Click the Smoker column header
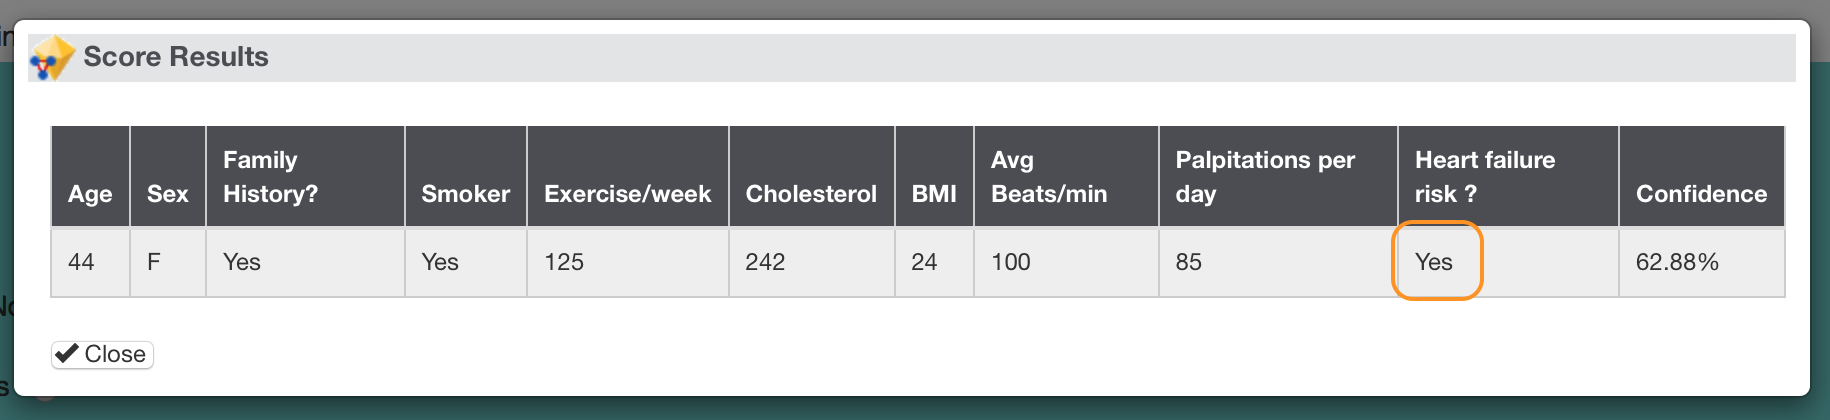The image size is (1830, 420). pos(466,176)
